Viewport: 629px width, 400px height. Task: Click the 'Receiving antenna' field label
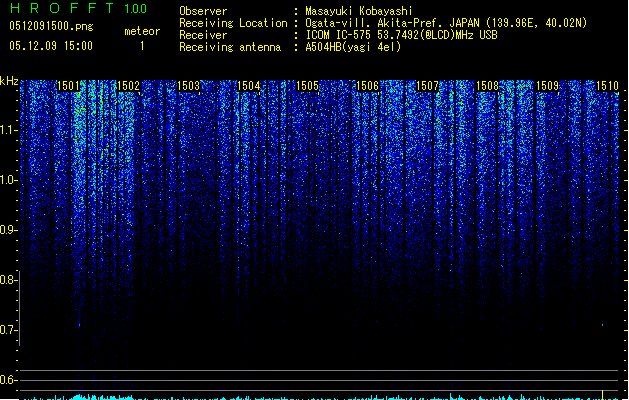pos(230,47)
